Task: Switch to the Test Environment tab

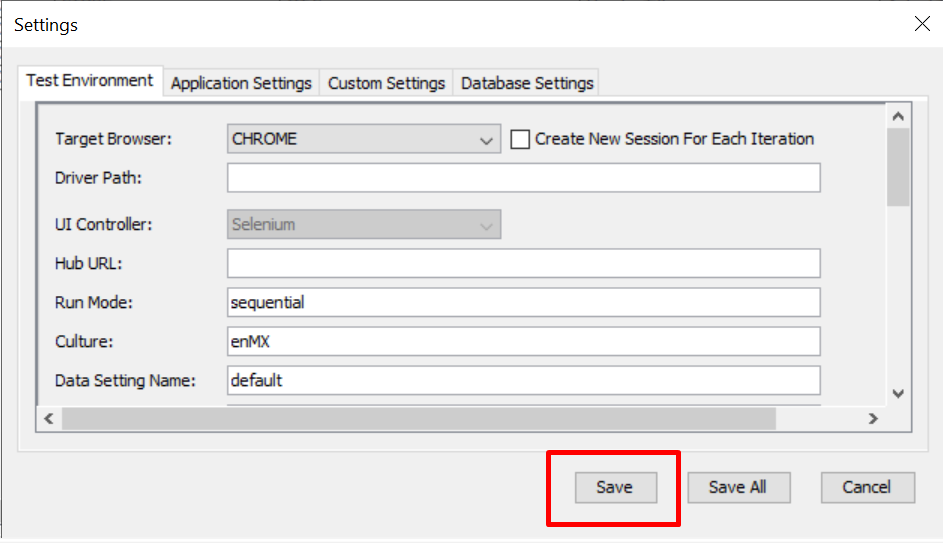Action: coord(90,81)
